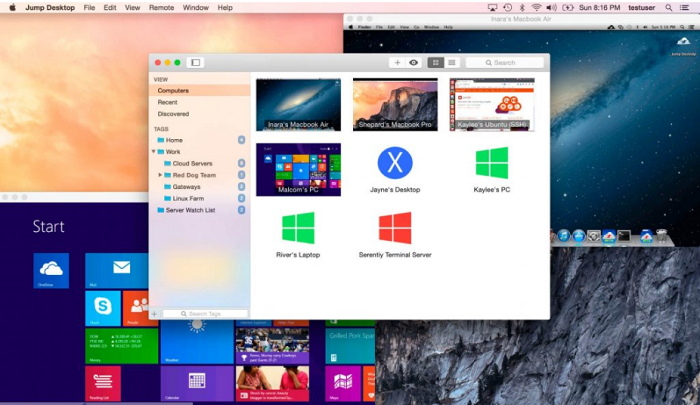Click OneDrive tile in Windows Start screen
The width and height of the screenshot is (700, 405).
click(x=51, y=271)
